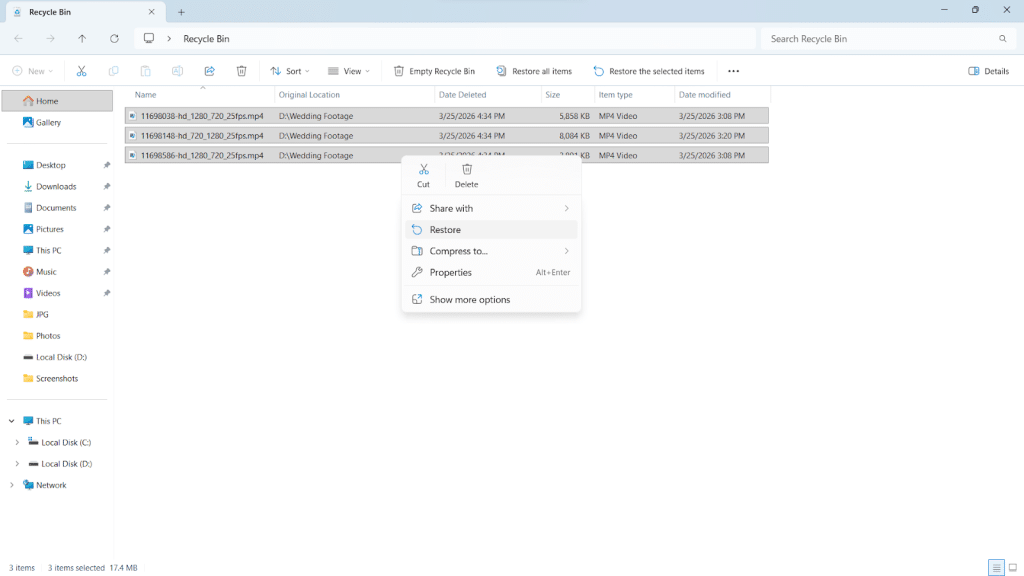This screenshot has height=576, width=1024.
Task: Expand Local Disk (C:) tree node
Action: [x=17, y=442]
